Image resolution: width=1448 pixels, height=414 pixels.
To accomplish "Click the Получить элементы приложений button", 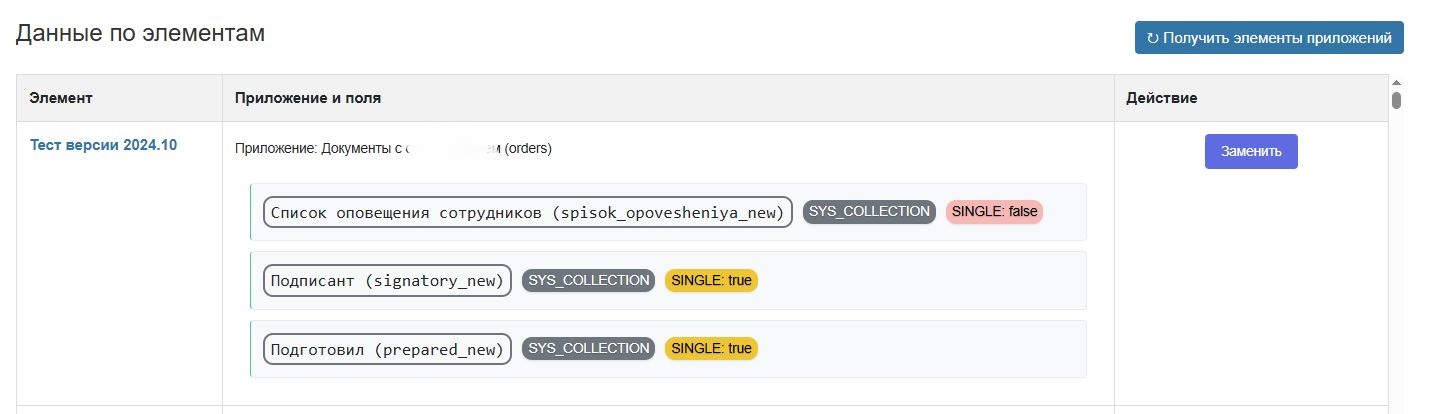I will point(1269,38).
